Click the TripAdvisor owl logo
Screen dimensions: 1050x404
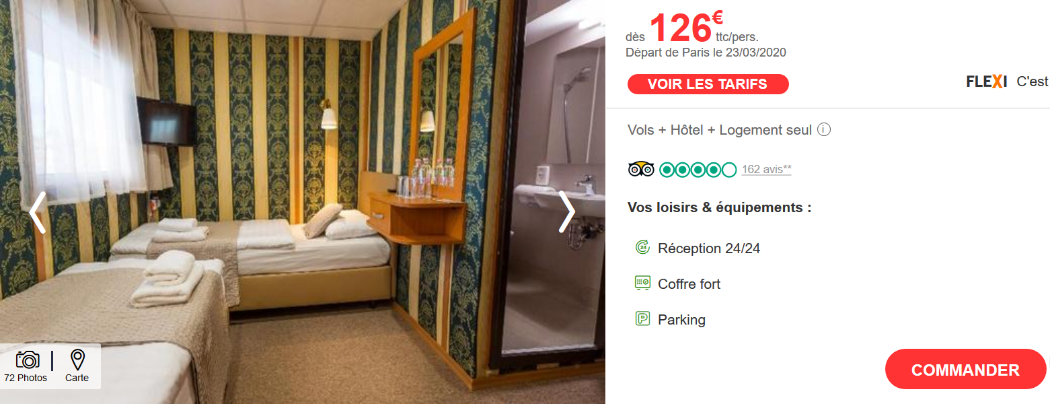pos(641,170)
